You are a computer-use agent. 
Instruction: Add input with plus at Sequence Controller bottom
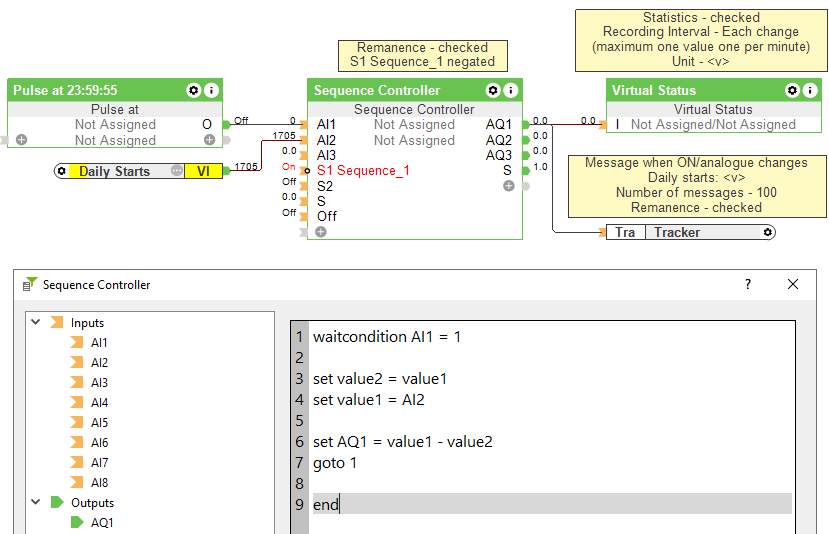321,232
